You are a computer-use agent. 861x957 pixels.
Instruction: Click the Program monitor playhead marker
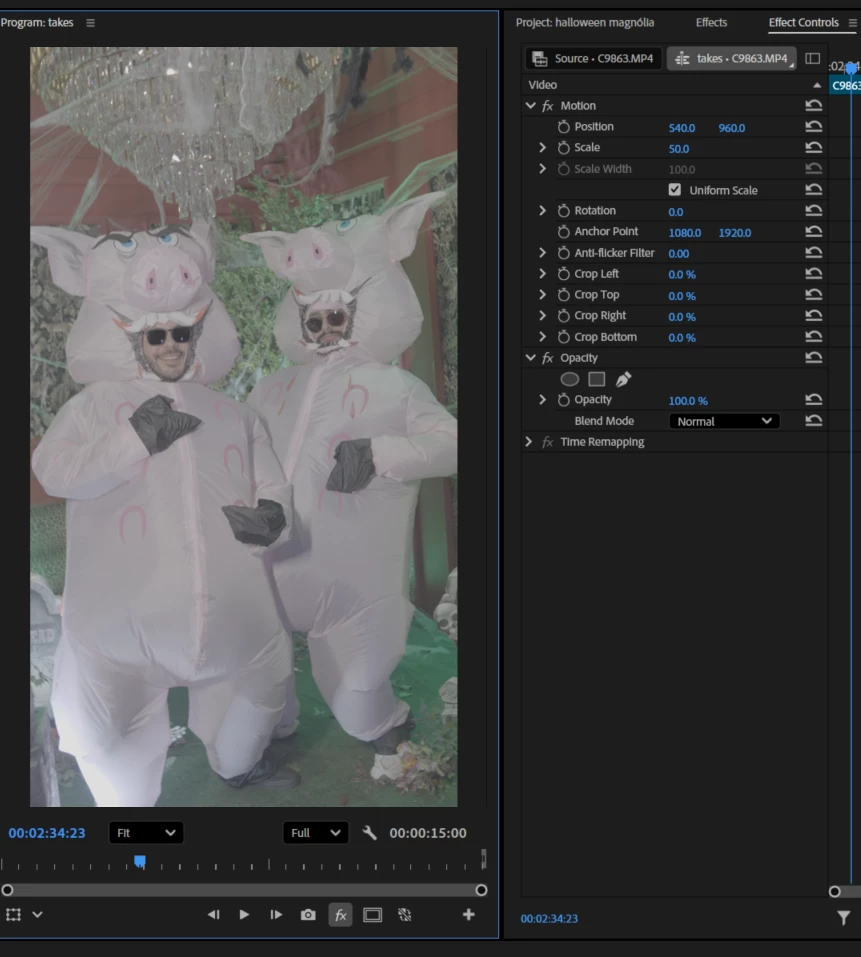click(x=140, y=861)
